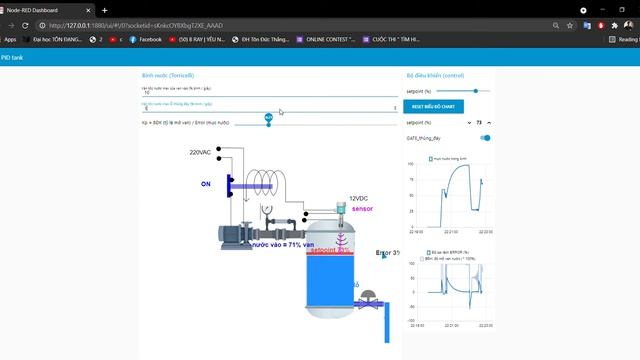
Task: Open the site information icon in address bar
Action: (x=42, y=26)
